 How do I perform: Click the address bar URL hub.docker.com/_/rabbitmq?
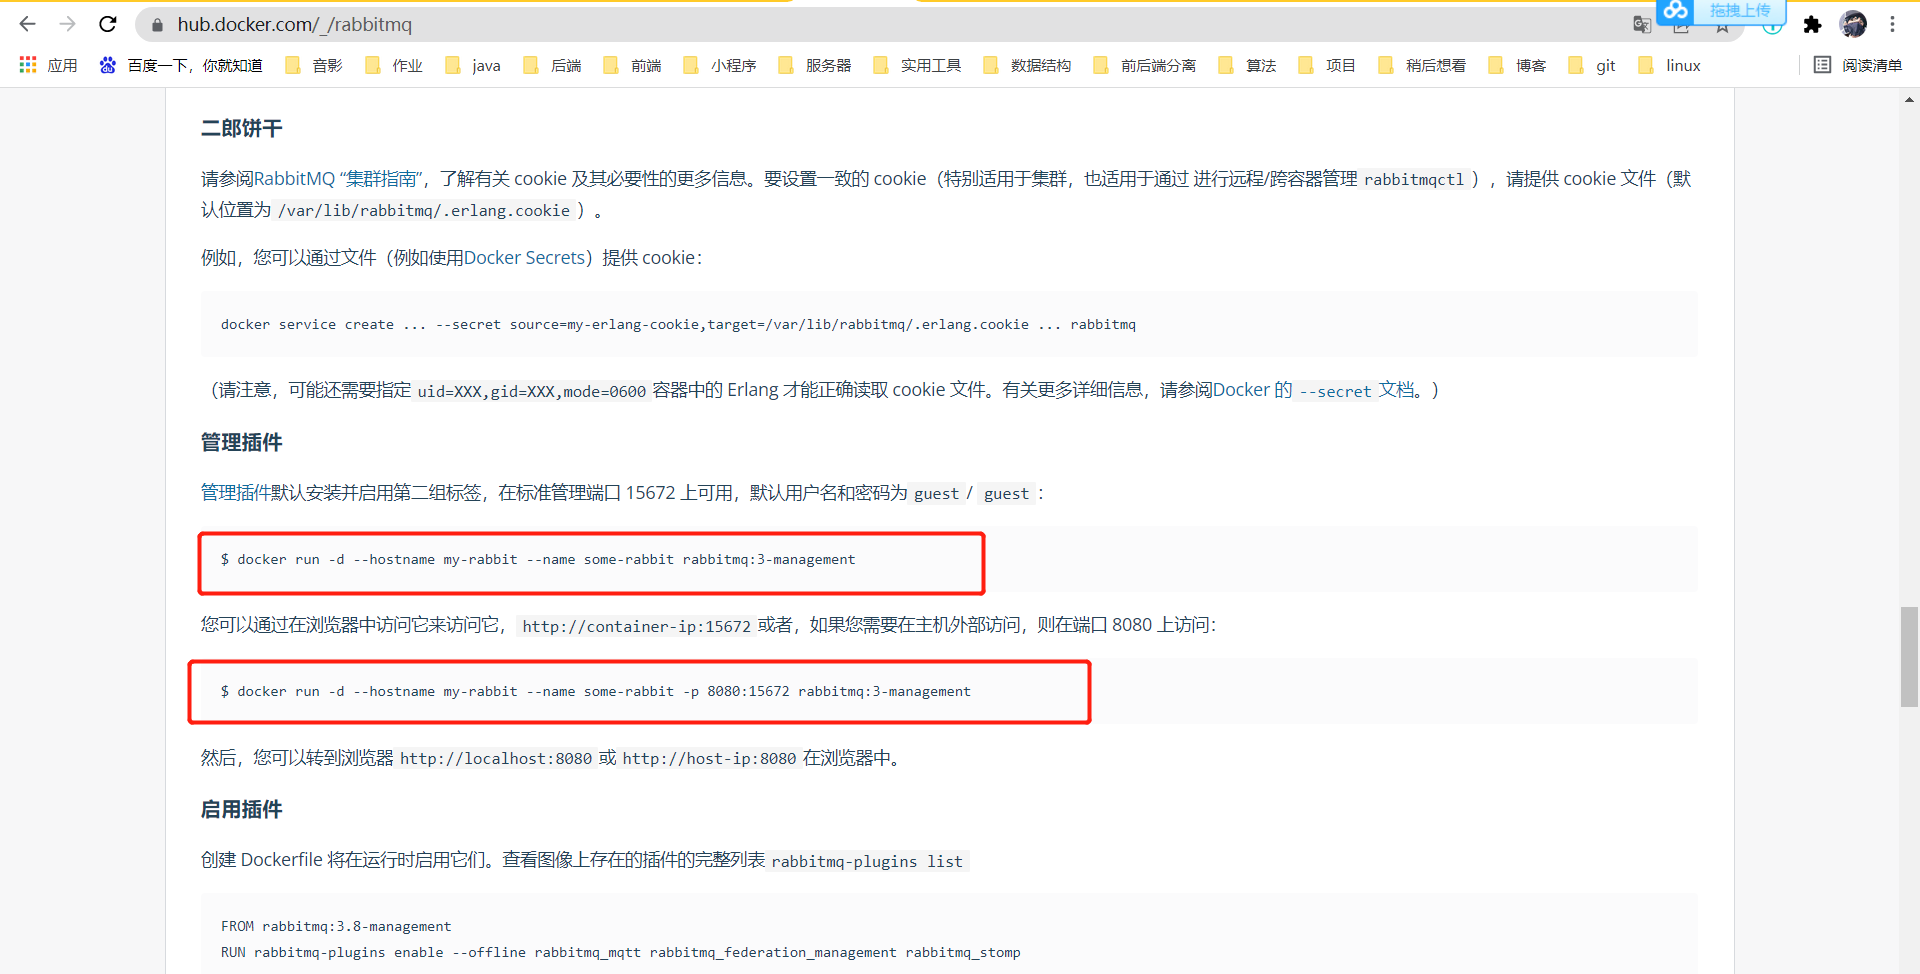(295, 24)
